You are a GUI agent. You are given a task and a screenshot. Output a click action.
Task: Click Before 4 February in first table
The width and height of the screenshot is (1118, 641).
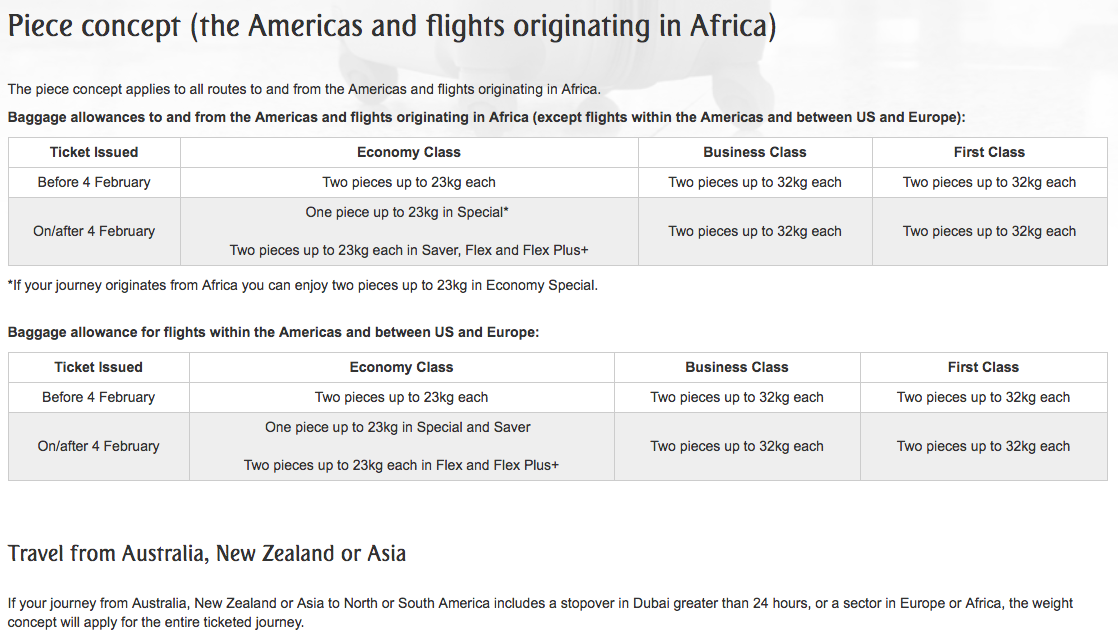[94, 182]
